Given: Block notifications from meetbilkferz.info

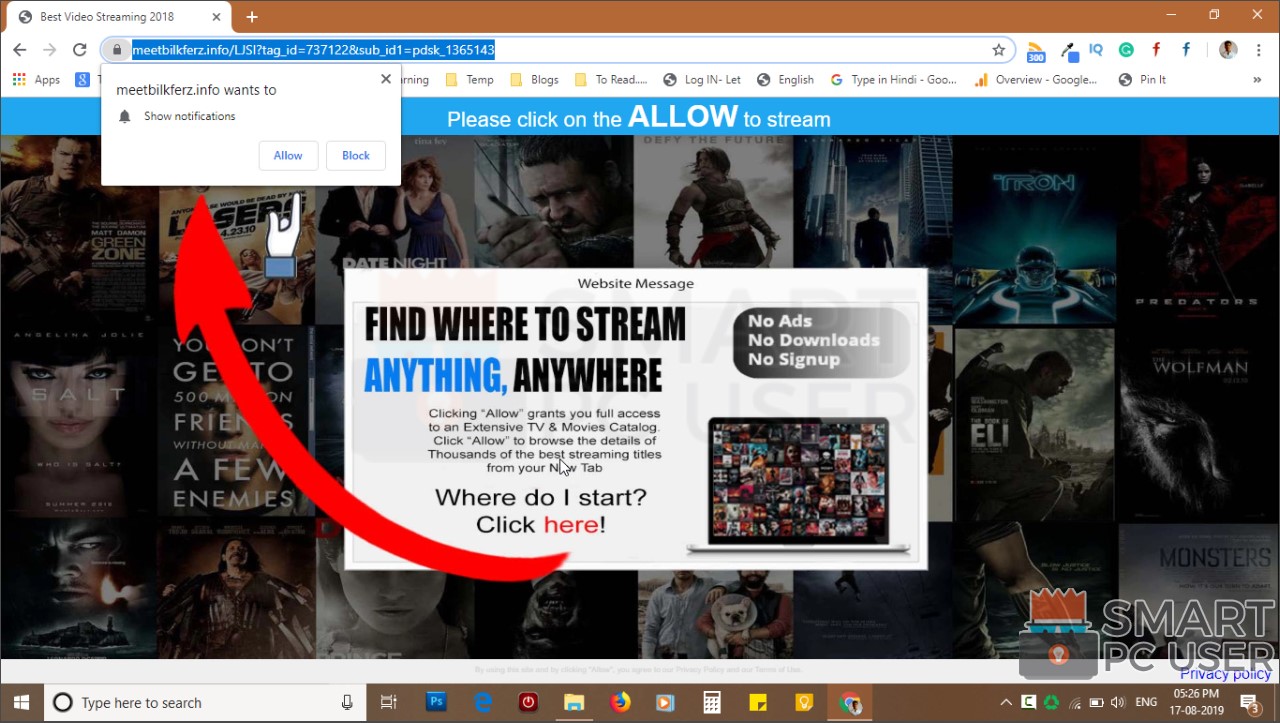Looking at the screenshot, I should (355, 155).
